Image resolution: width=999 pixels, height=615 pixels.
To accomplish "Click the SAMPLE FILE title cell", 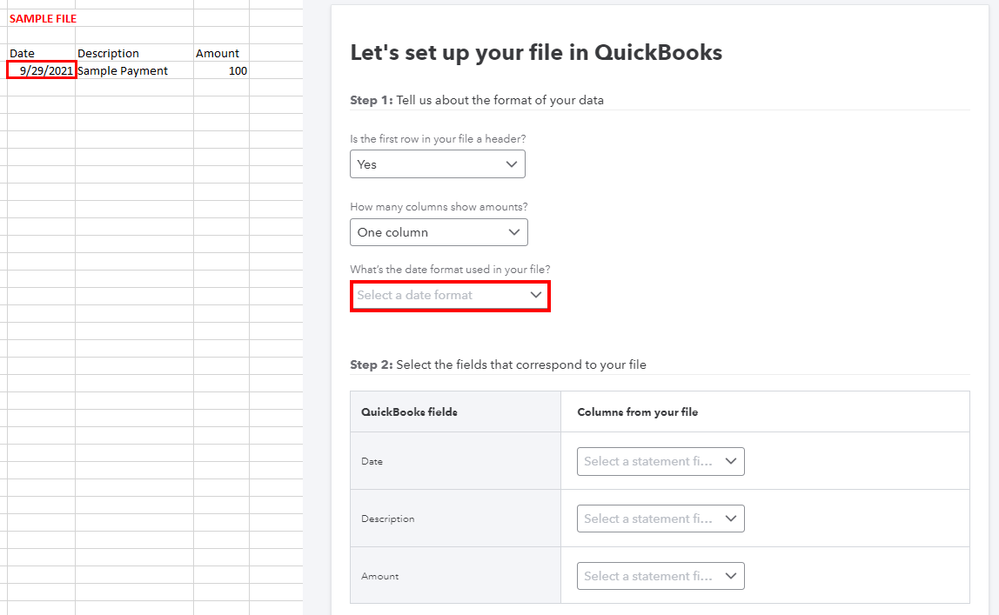I will (x=42, y=18).
